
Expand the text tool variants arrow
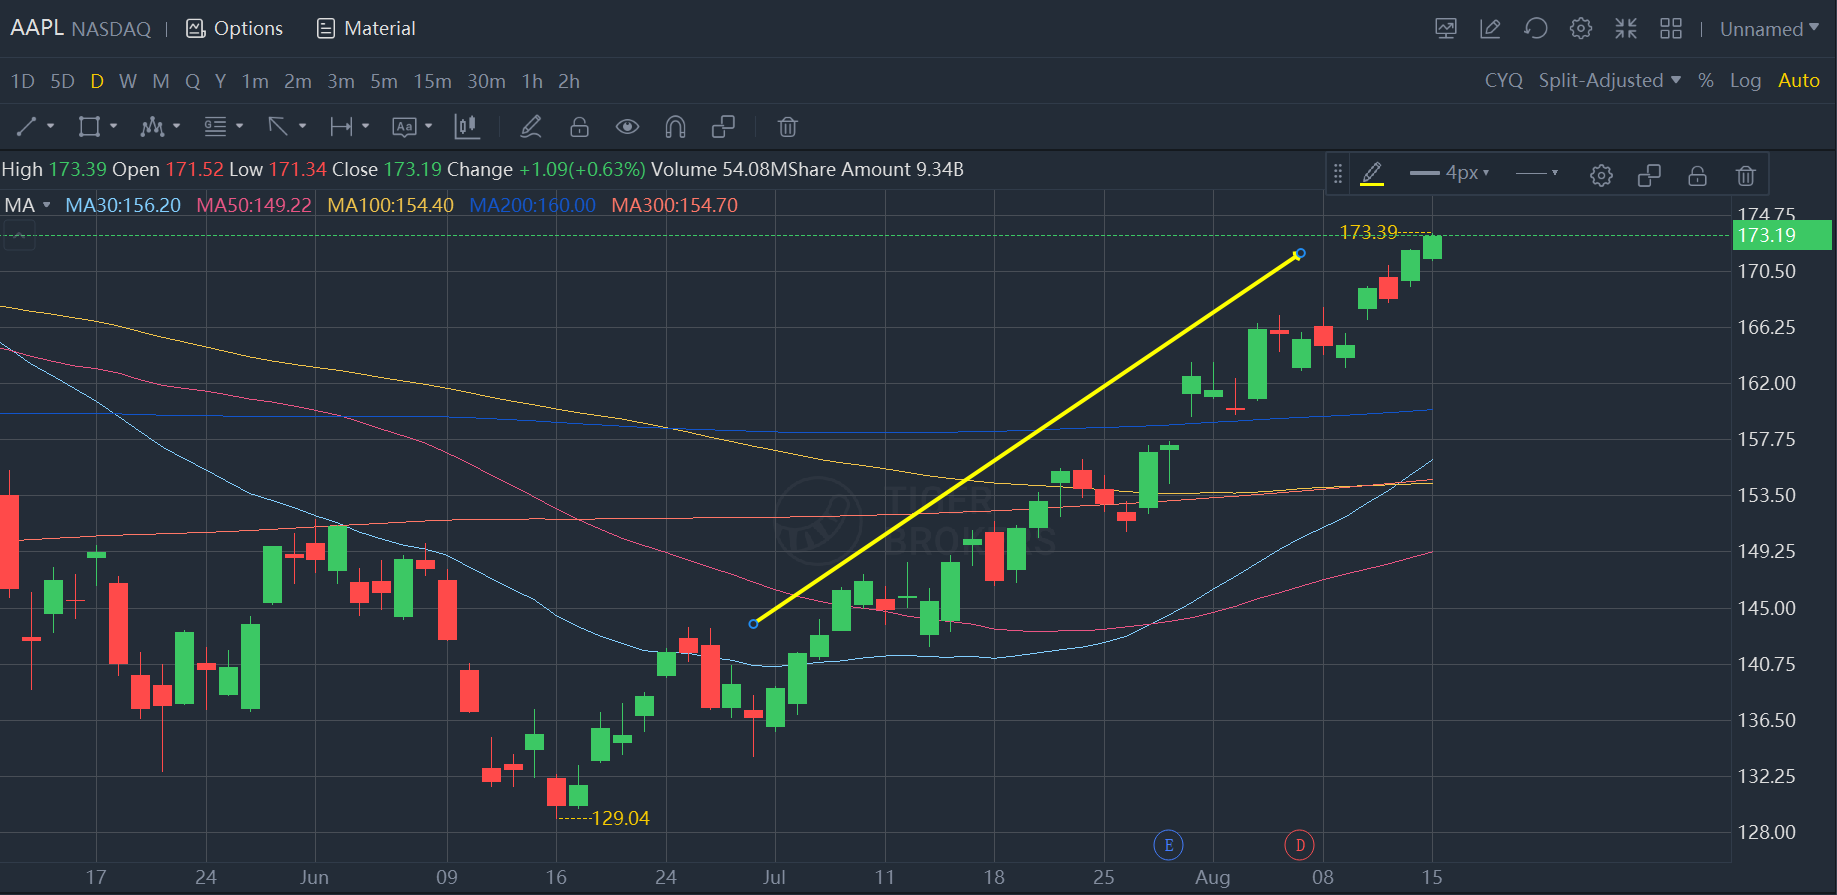(x=428, y=126)
